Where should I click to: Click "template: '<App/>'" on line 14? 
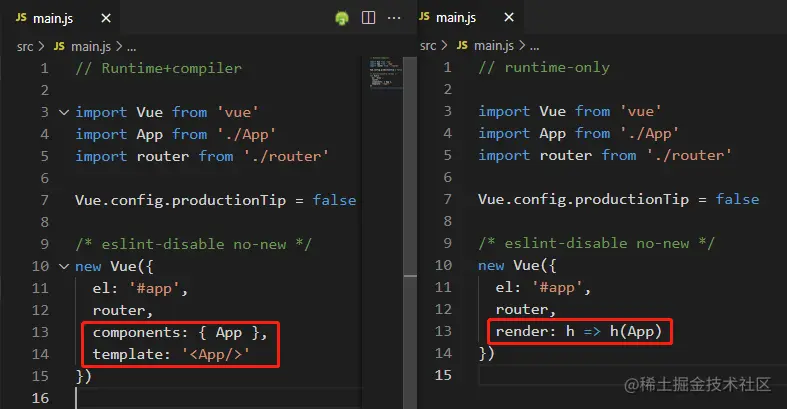[171, 354]
